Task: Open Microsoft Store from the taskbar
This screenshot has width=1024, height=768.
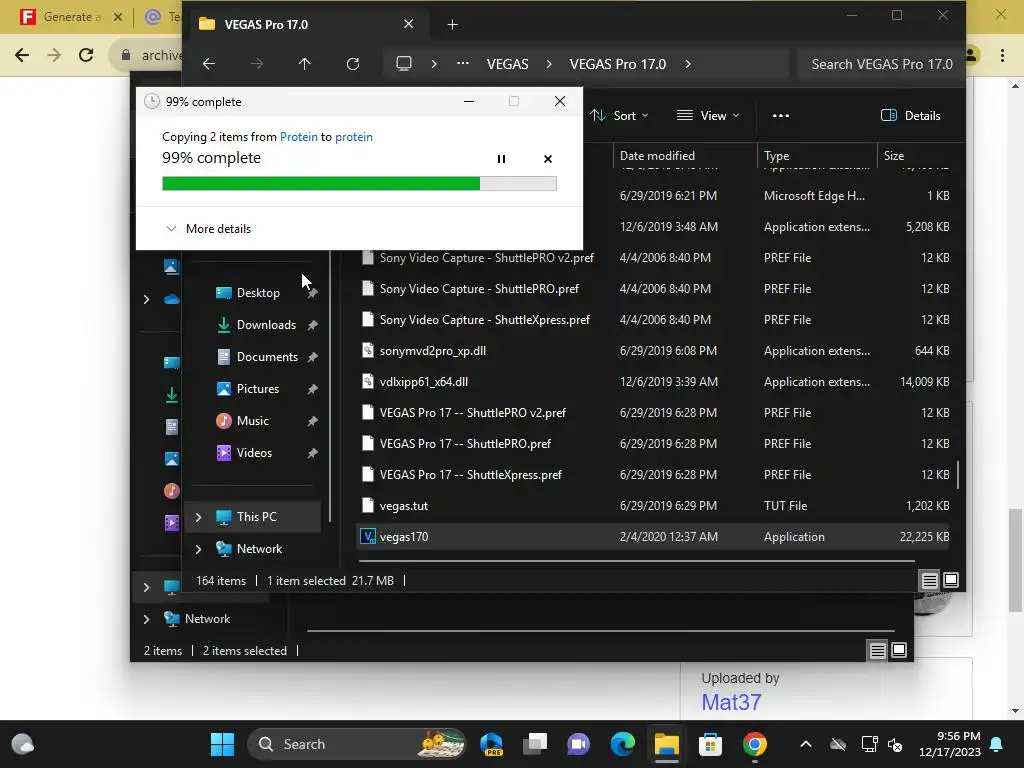Action: pos(710,744)
